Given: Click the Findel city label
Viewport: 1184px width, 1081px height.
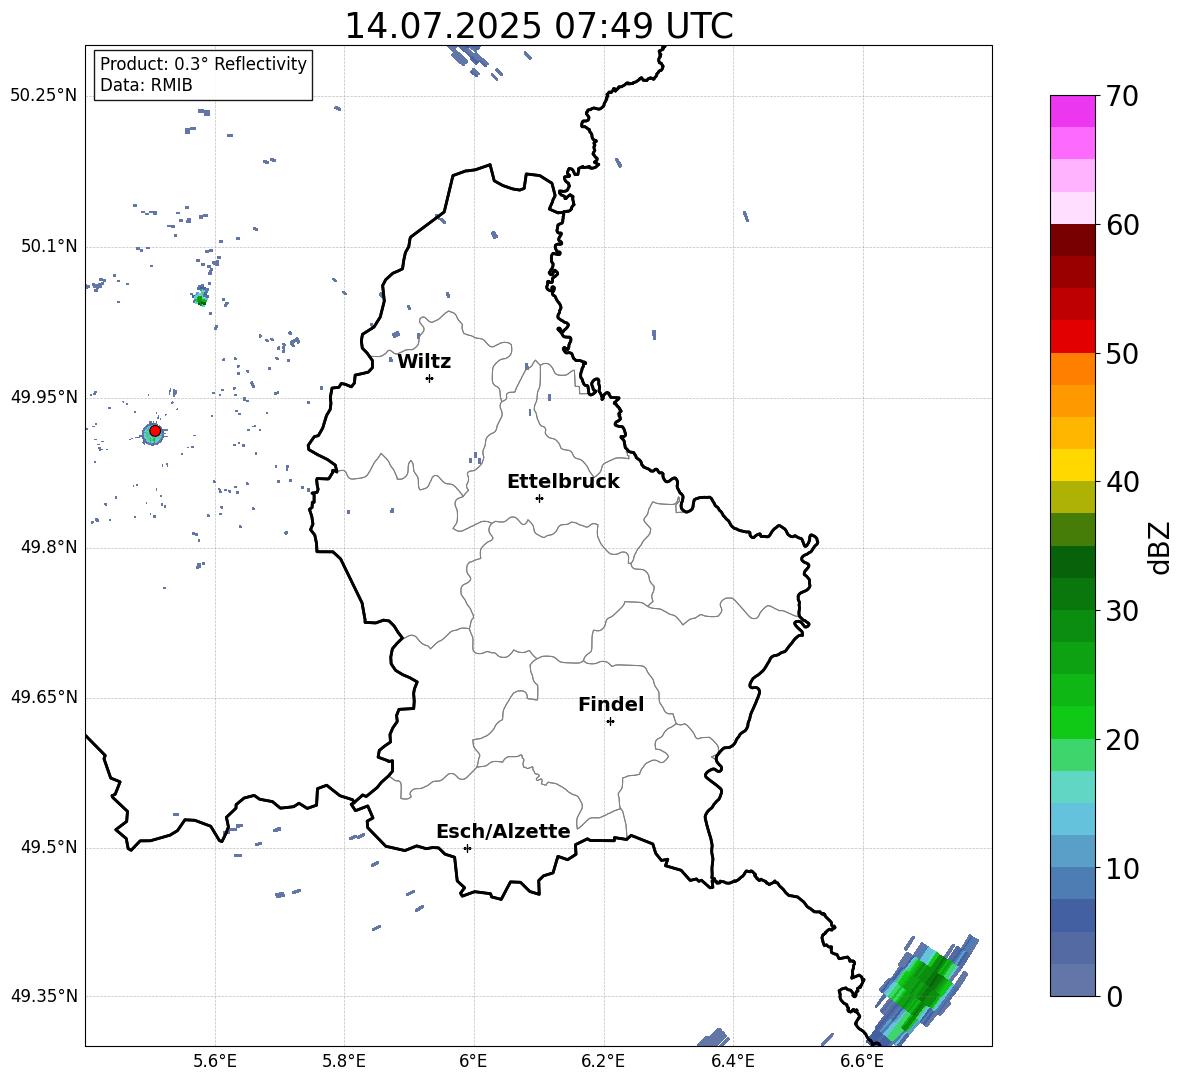Looking at the screenshot, I should [x=611, y=704].
